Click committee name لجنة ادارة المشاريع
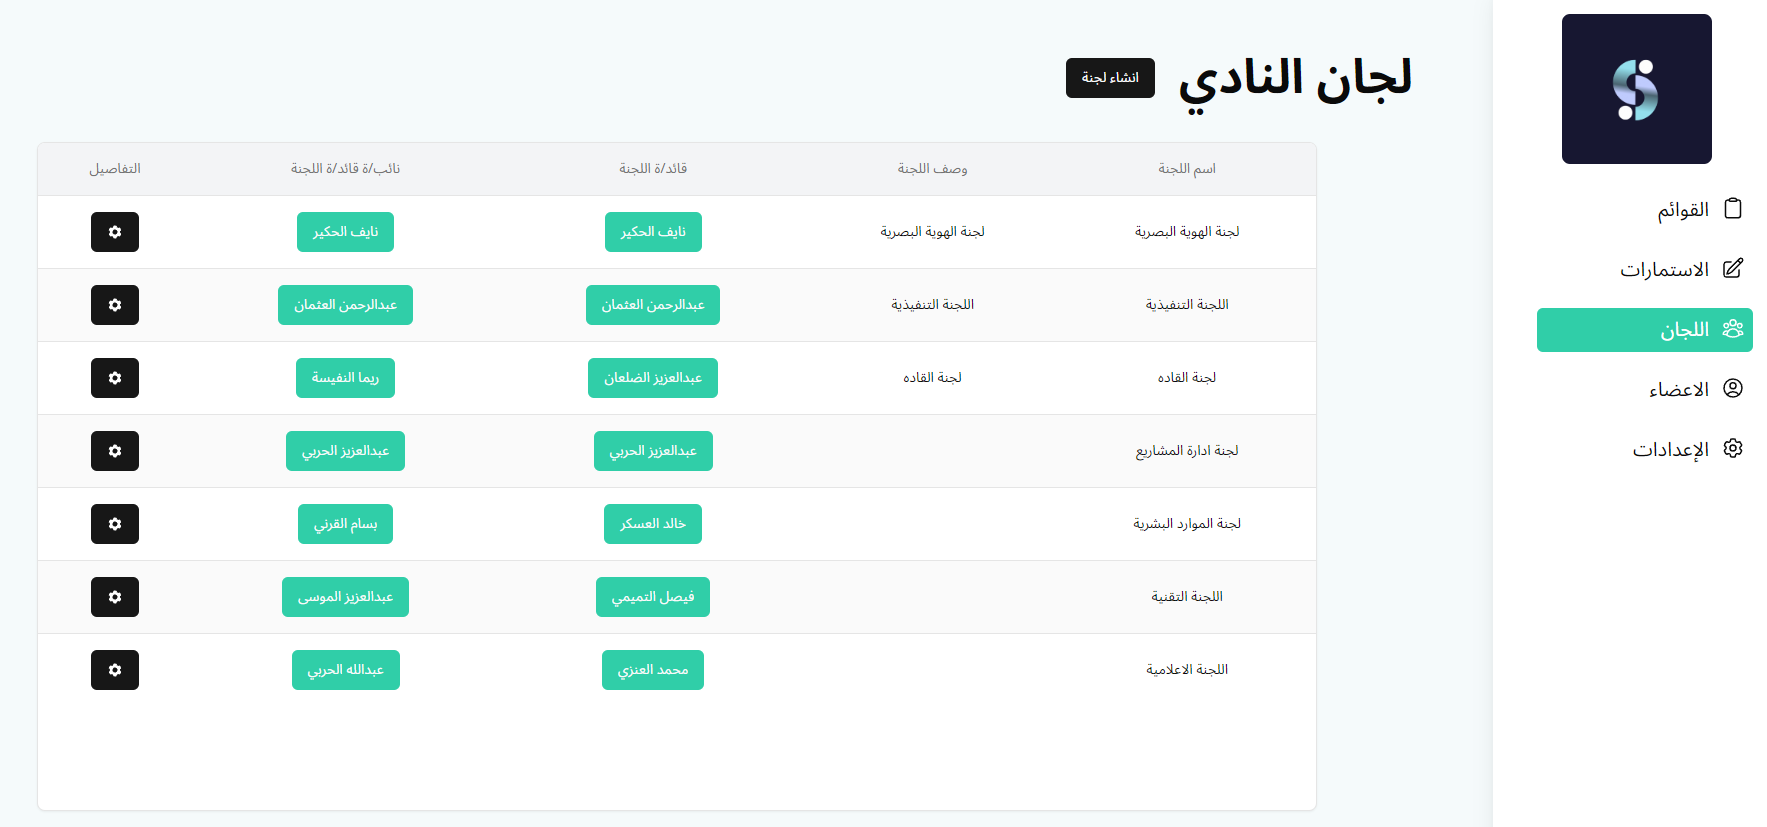 tap(1187, 451)
